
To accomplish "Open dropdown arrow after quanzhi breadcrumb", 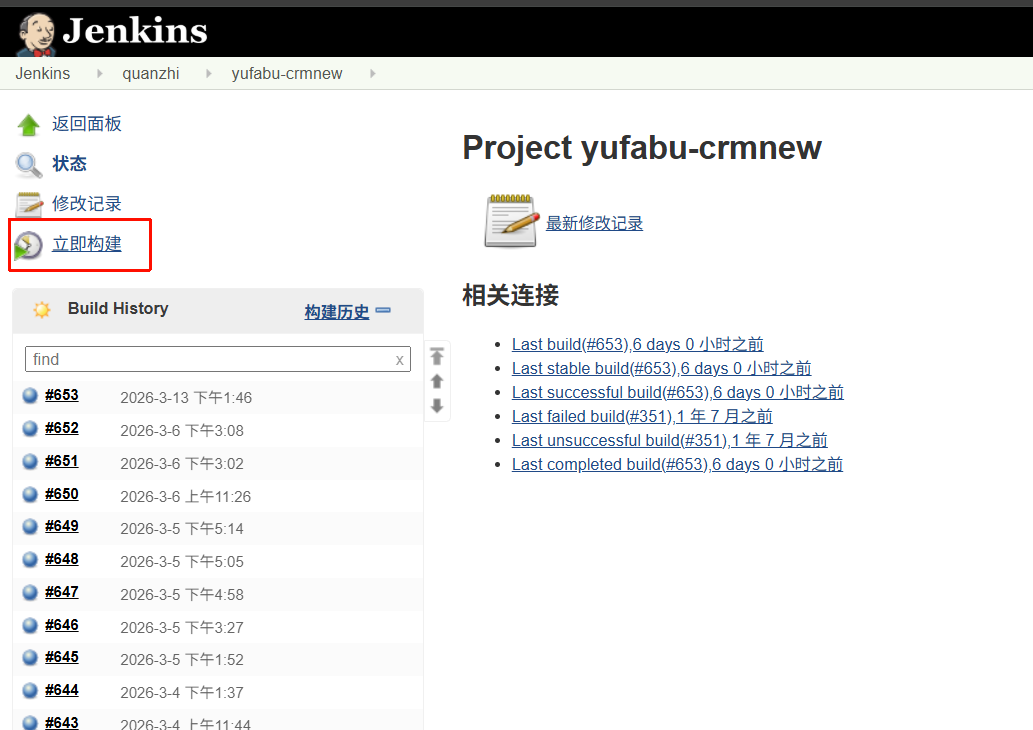I will pos(208,74).
